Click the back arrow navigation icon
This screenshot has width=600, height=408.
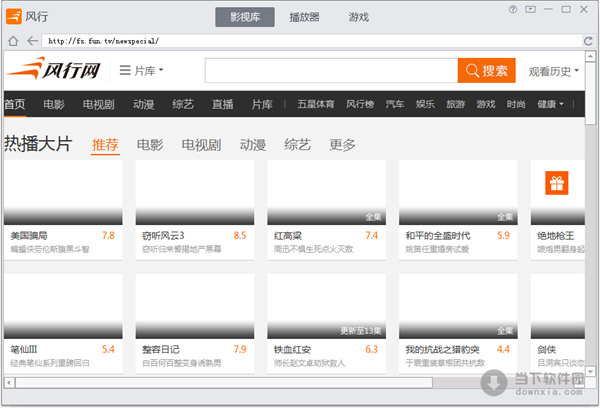click(32, 41)
